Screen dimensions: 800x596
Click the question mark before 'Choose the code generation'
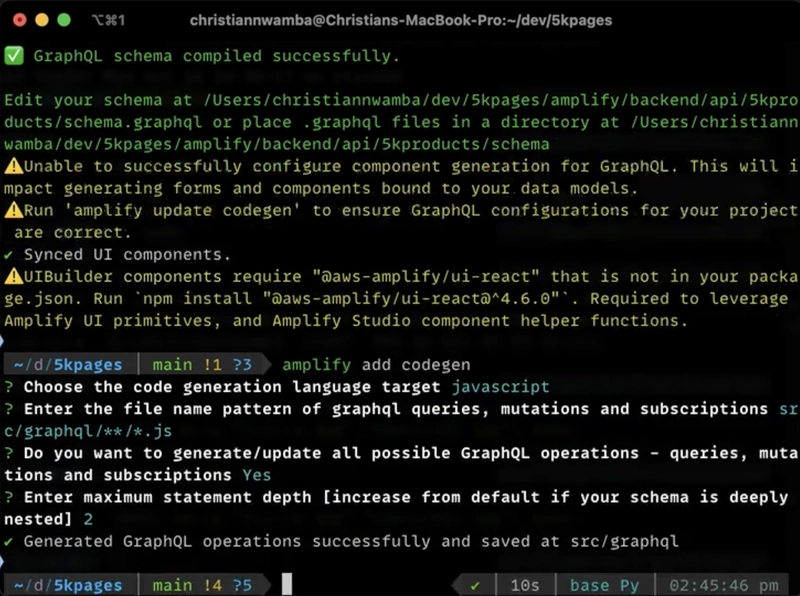[9, 387]
